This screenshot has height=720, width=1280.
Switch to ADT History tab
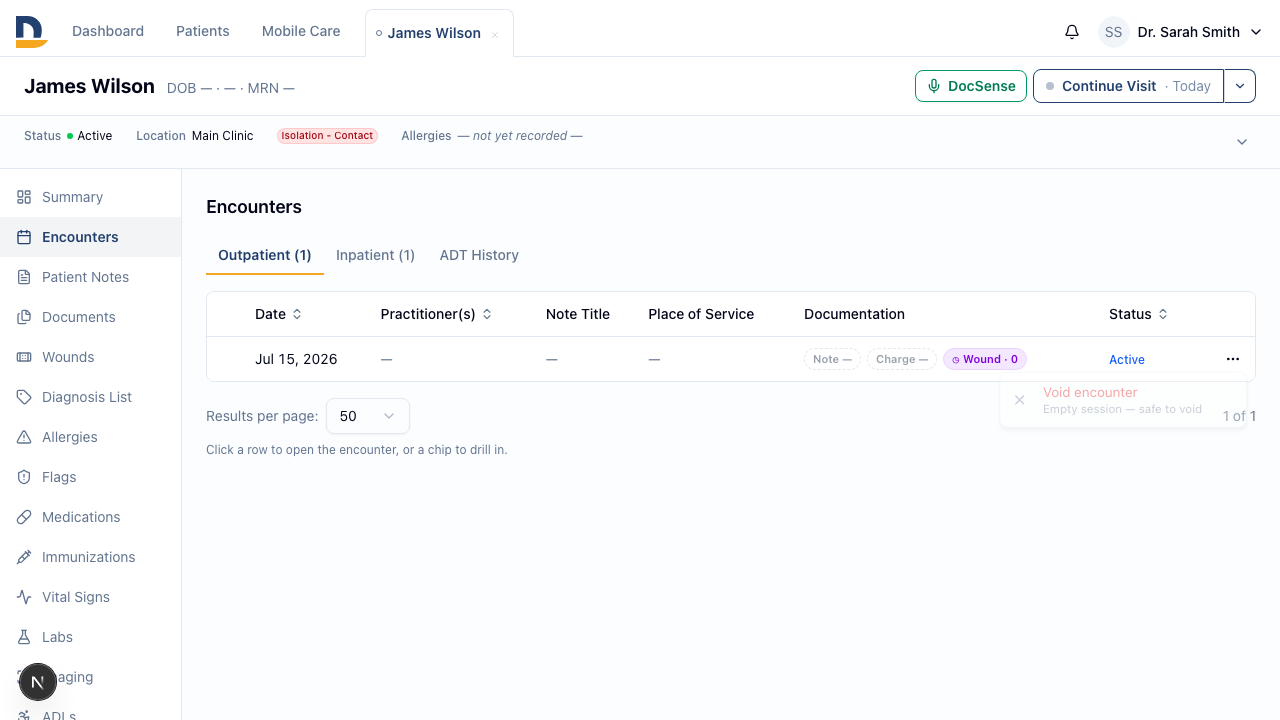[x=479, y=255]
